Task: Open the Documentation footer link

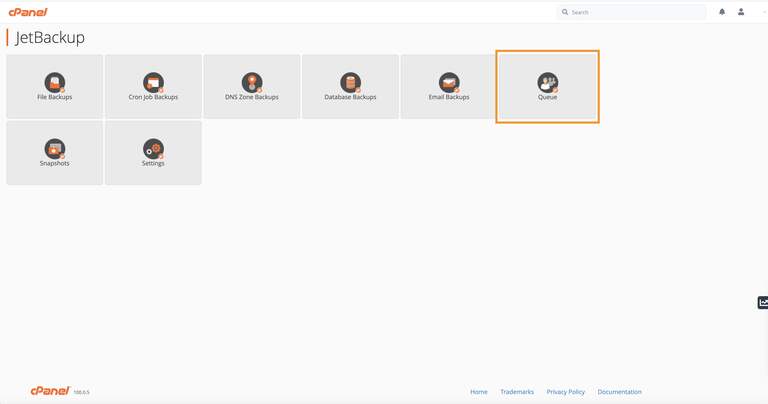Action: 619,392
